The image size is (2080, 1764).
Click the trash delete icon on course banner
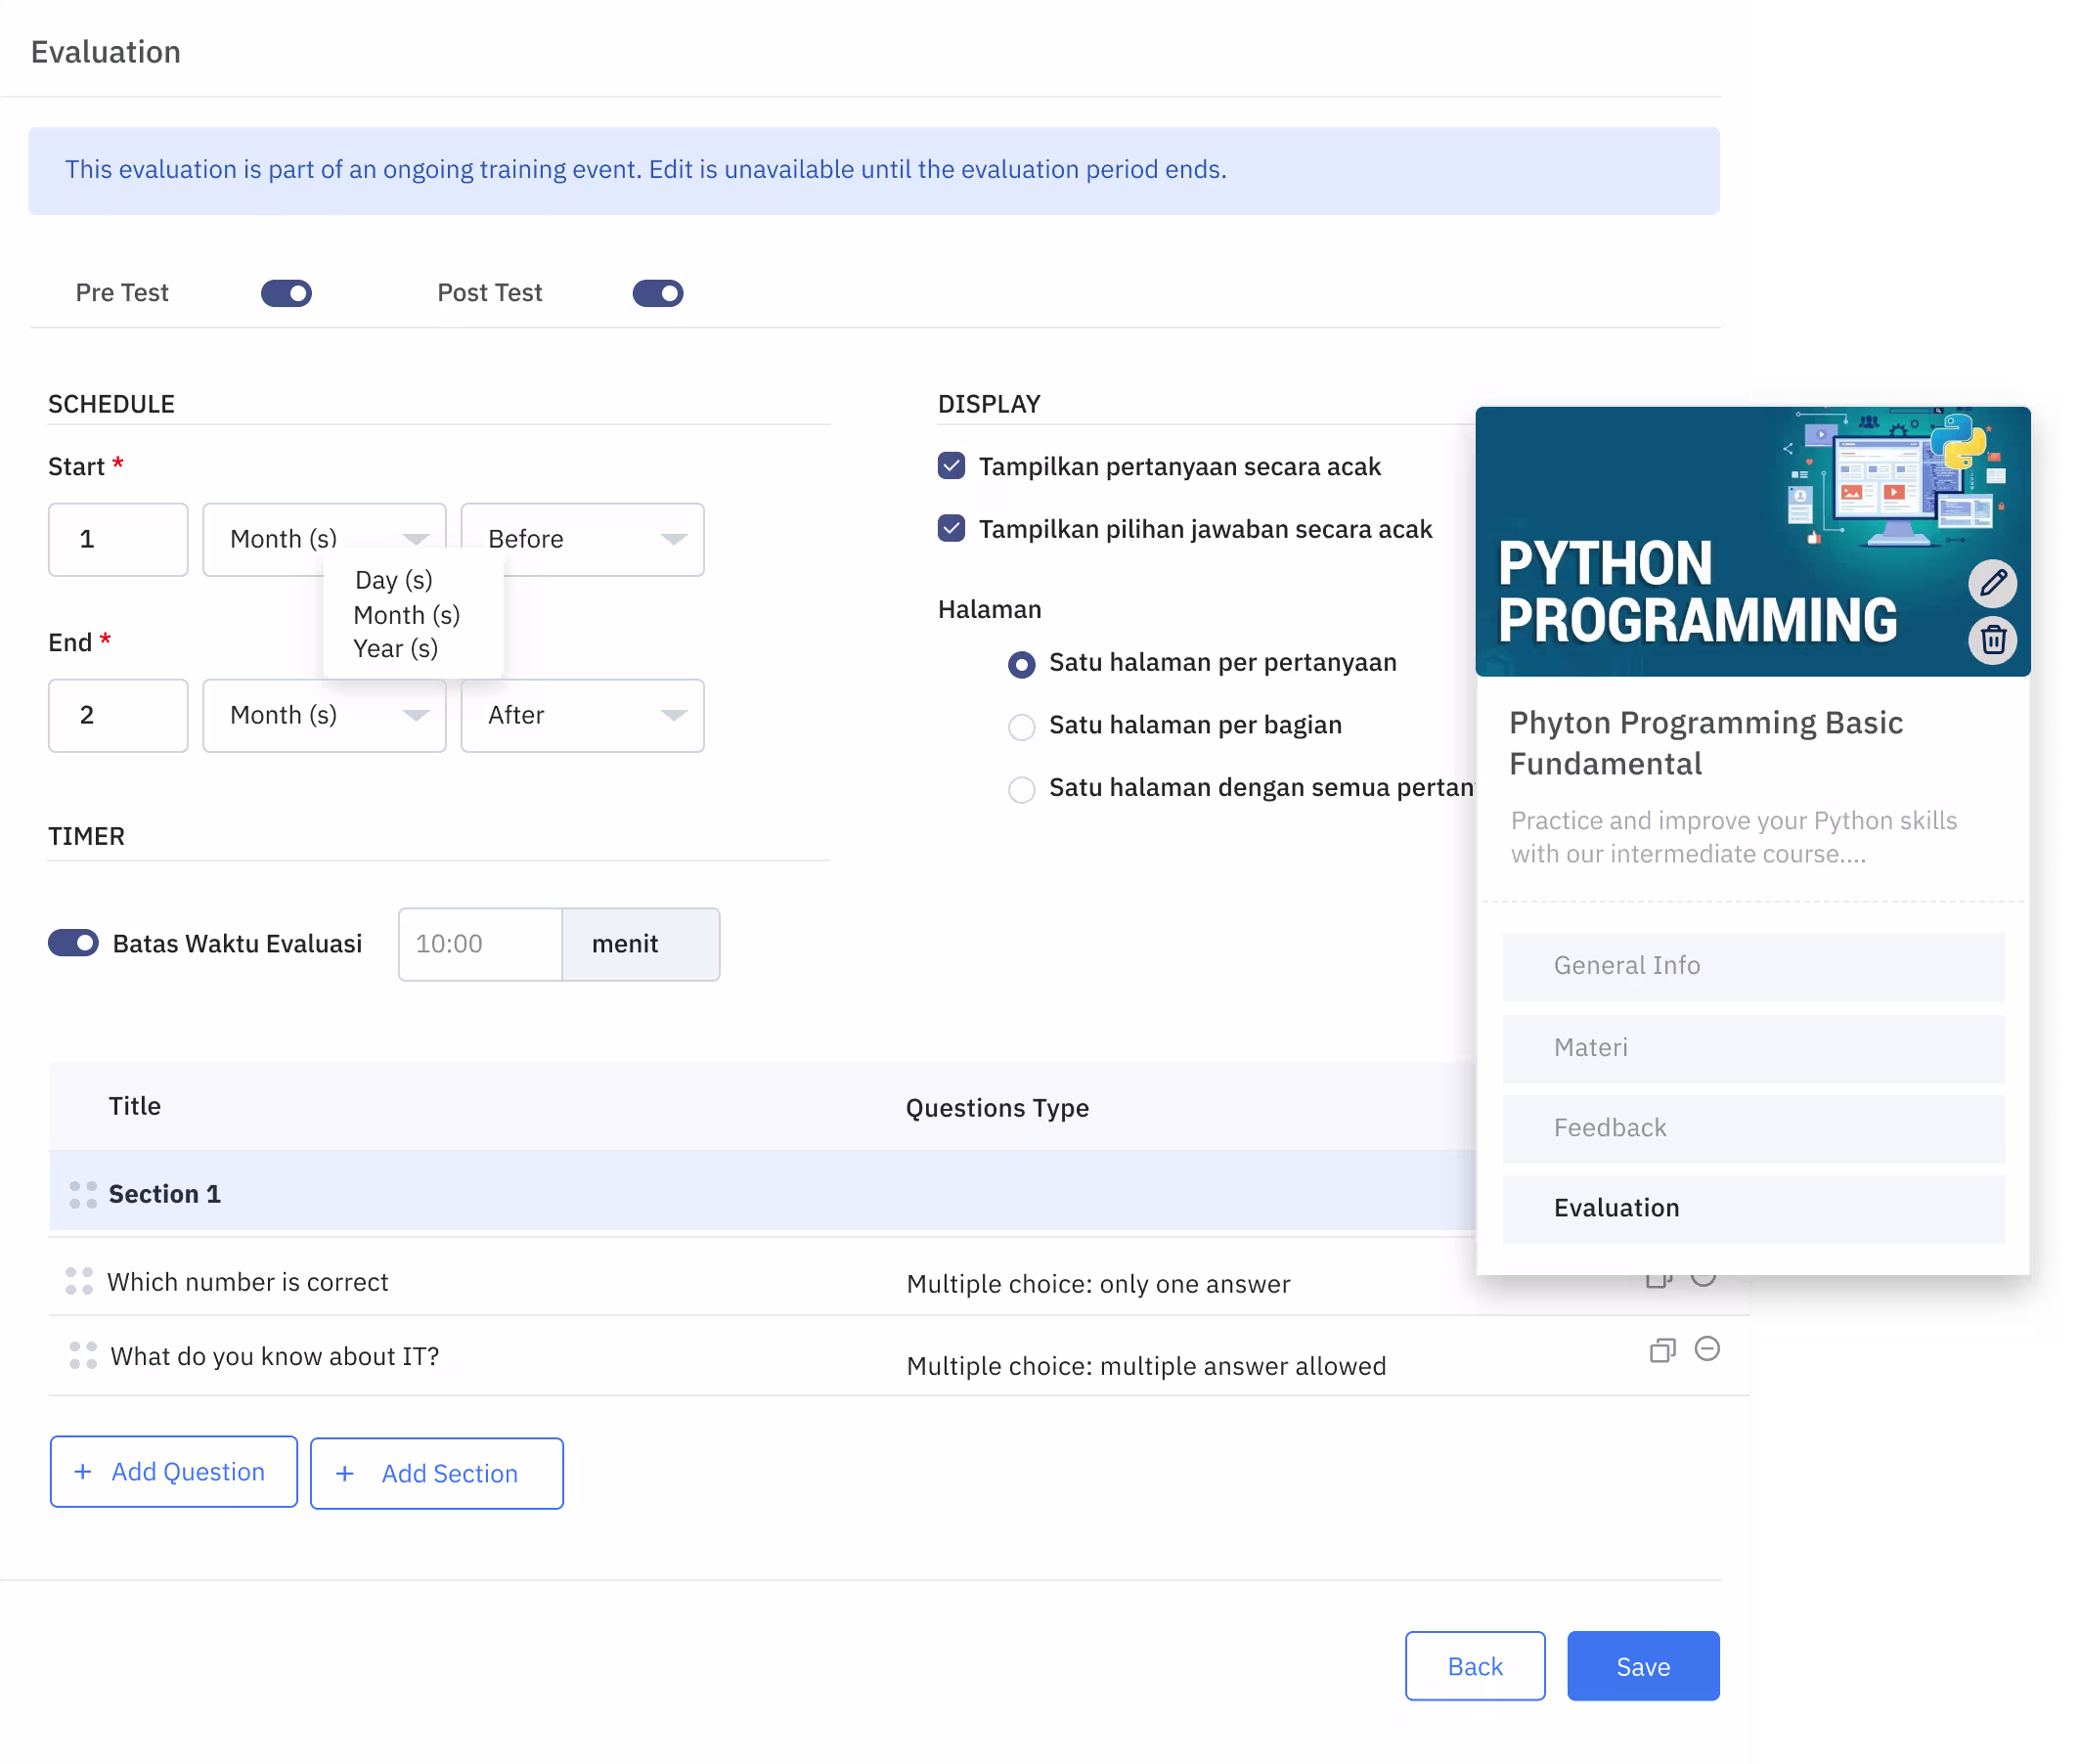[x=1991, y=639]
